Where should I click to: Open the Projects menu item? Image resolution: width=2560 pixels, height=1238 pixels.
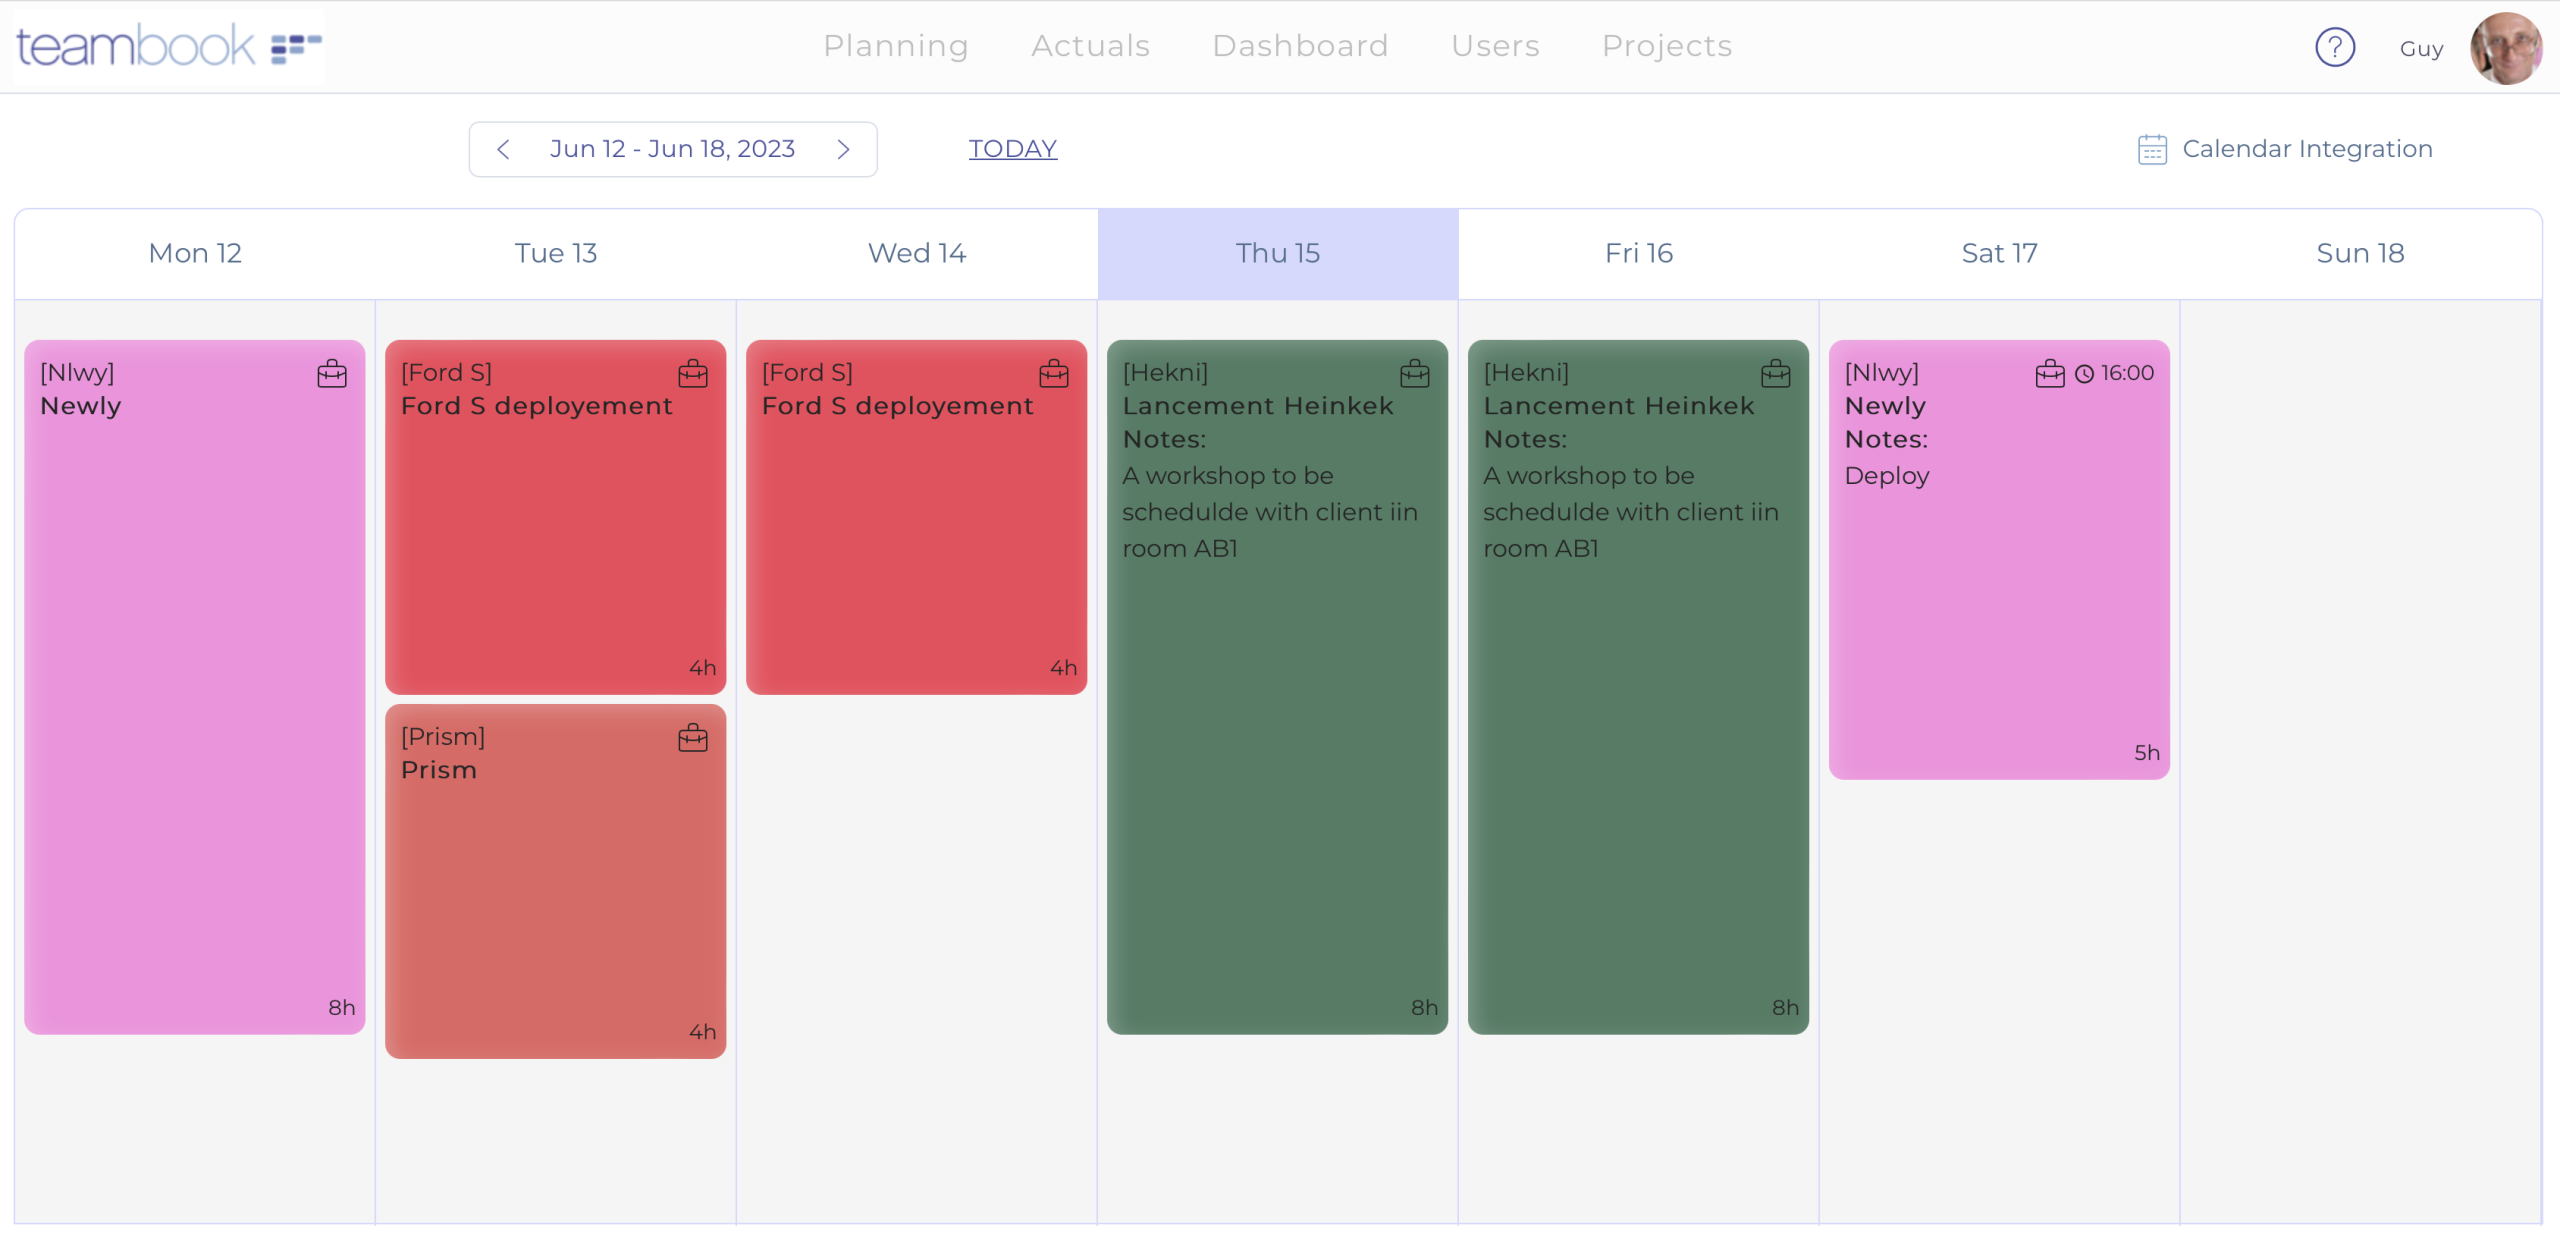click(x=1666, y=46)
